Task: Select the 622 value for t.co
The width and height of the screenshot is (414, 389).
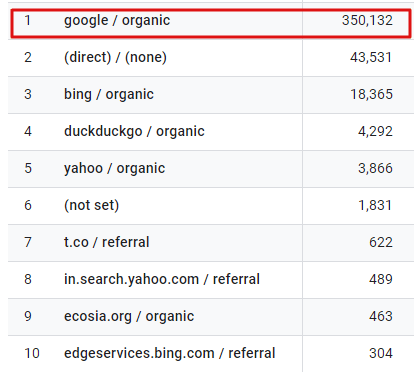Action: (x=381, y=242)
